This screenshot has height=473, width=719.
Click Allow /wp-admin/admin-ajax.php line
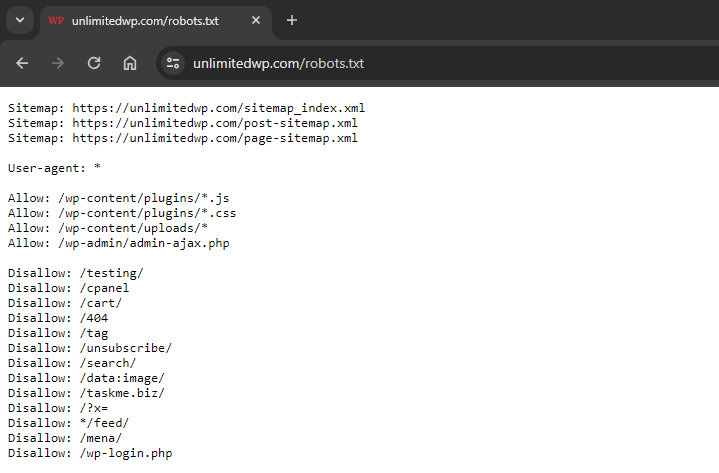118,243
